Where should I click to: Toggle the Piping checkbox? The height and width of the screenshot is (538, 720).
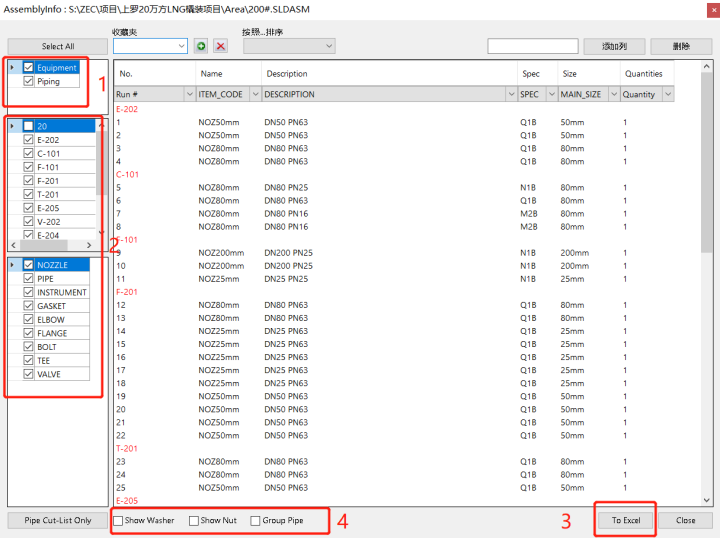click(x=28, y=81)
